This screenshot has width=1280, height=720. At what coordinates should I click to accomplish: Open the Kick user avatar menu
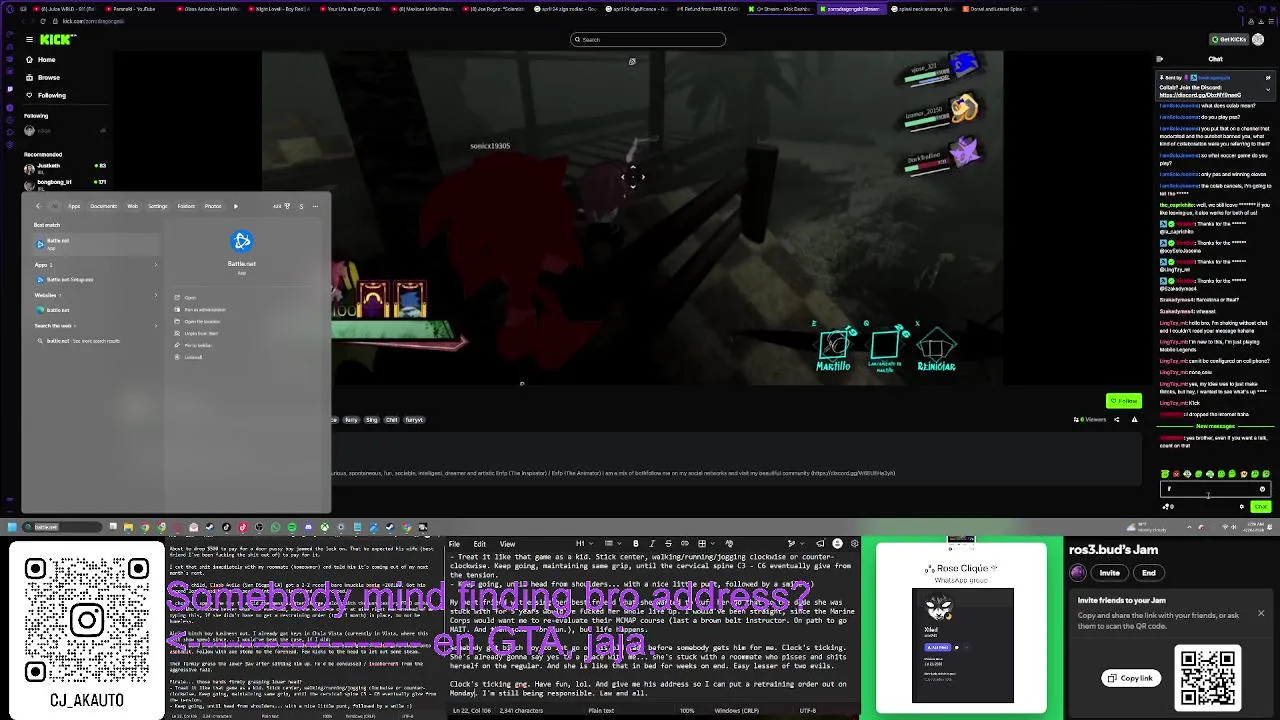(x=1259, y=39)
